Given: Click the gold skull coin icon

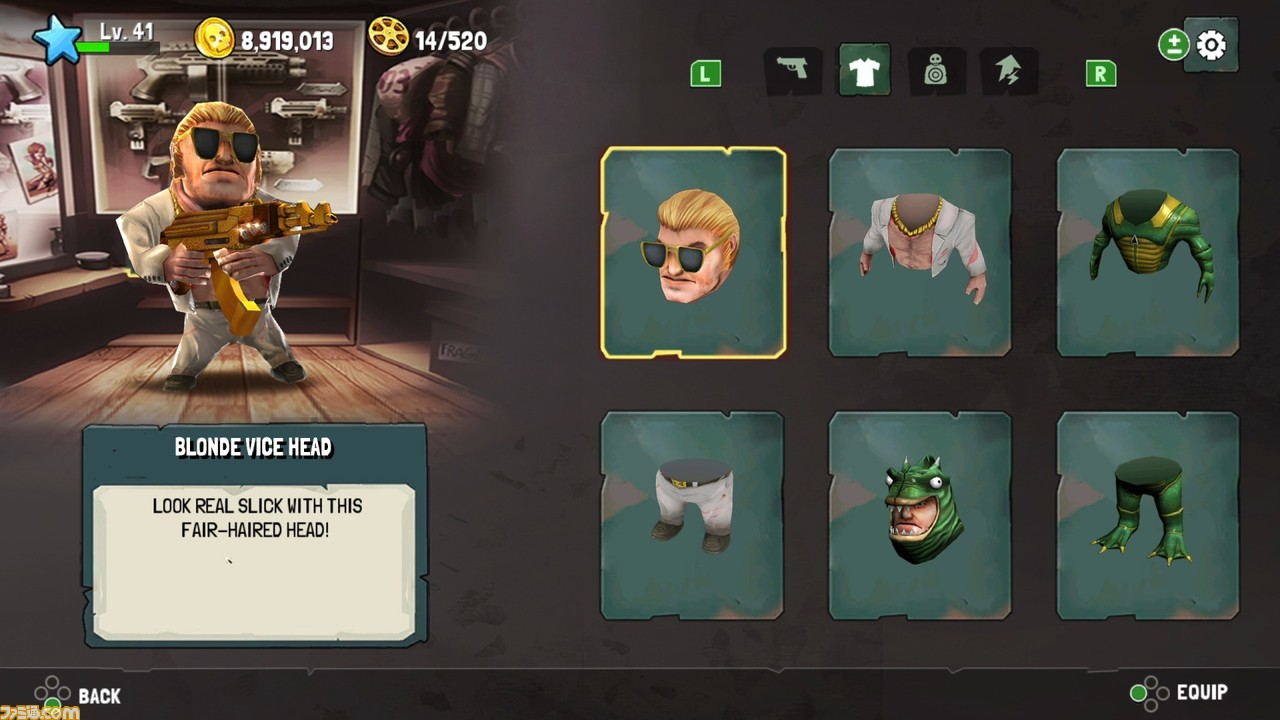Looking at the screenshot, I should 214,39.
